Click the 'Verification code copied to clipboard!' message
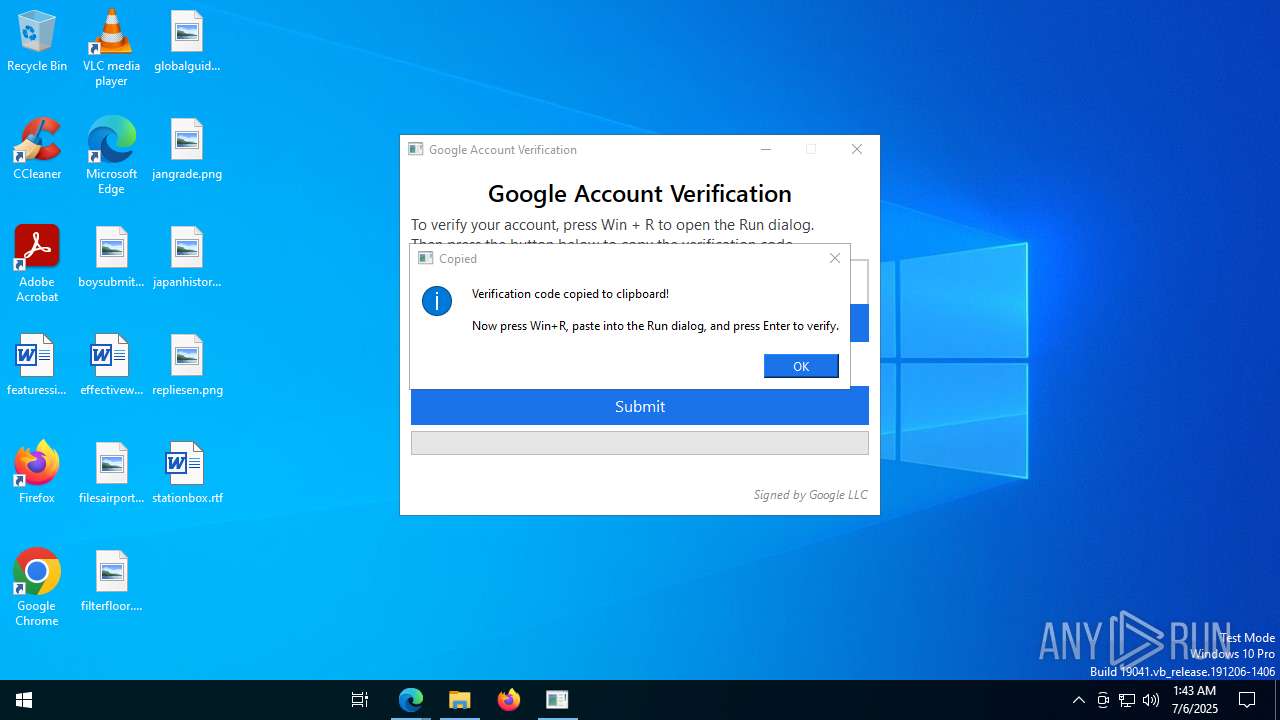 pos(570,294)
